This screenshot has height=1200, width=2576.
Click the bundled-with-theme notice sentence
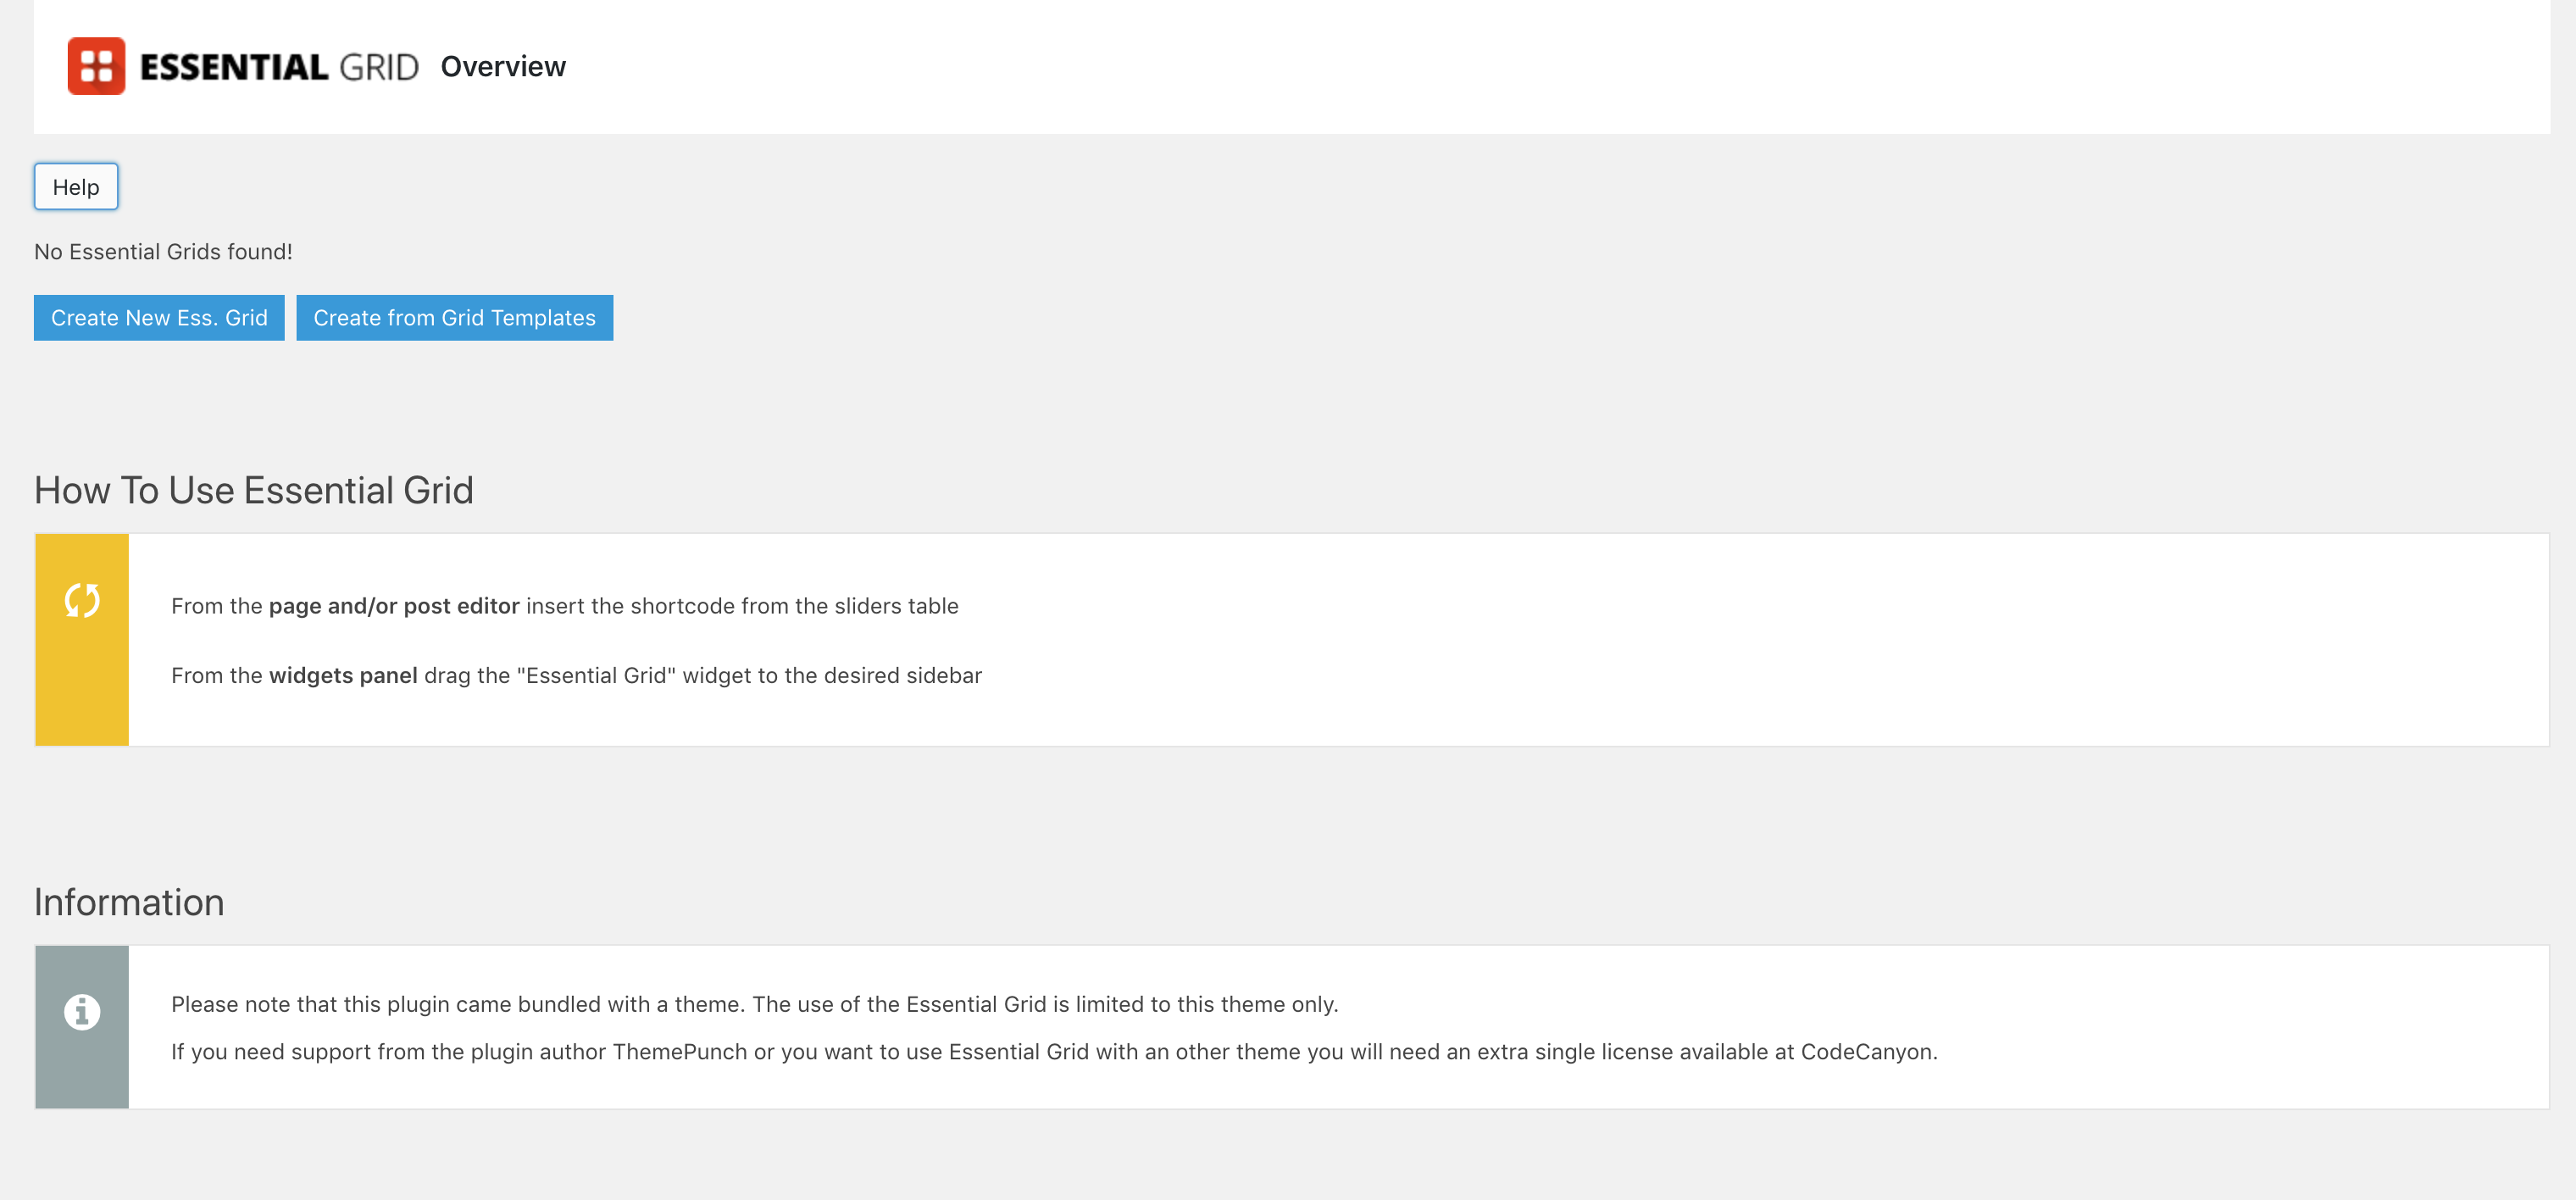pyautogui.click(x=754, y=1004)
